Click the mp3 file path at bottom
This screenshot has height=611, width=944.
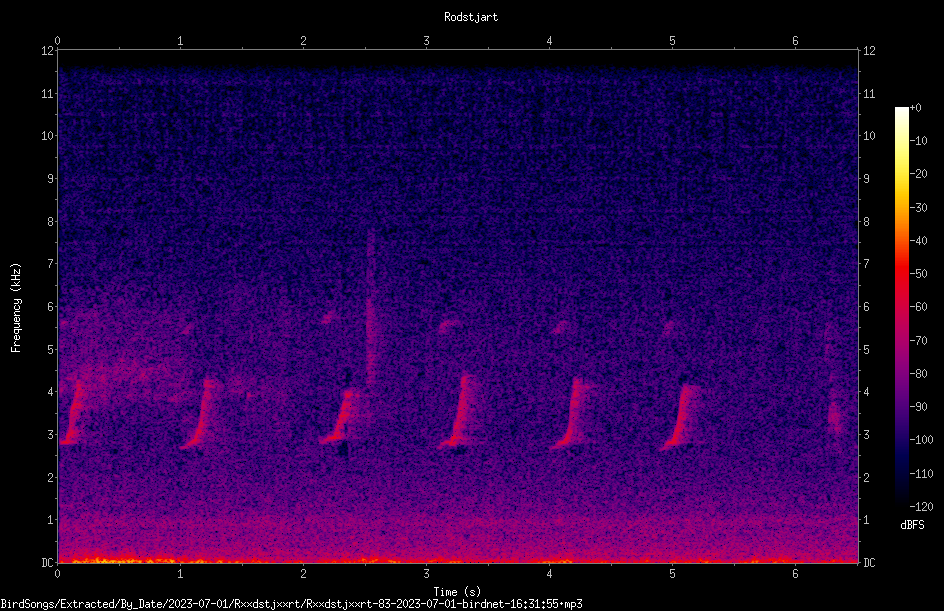291,604
